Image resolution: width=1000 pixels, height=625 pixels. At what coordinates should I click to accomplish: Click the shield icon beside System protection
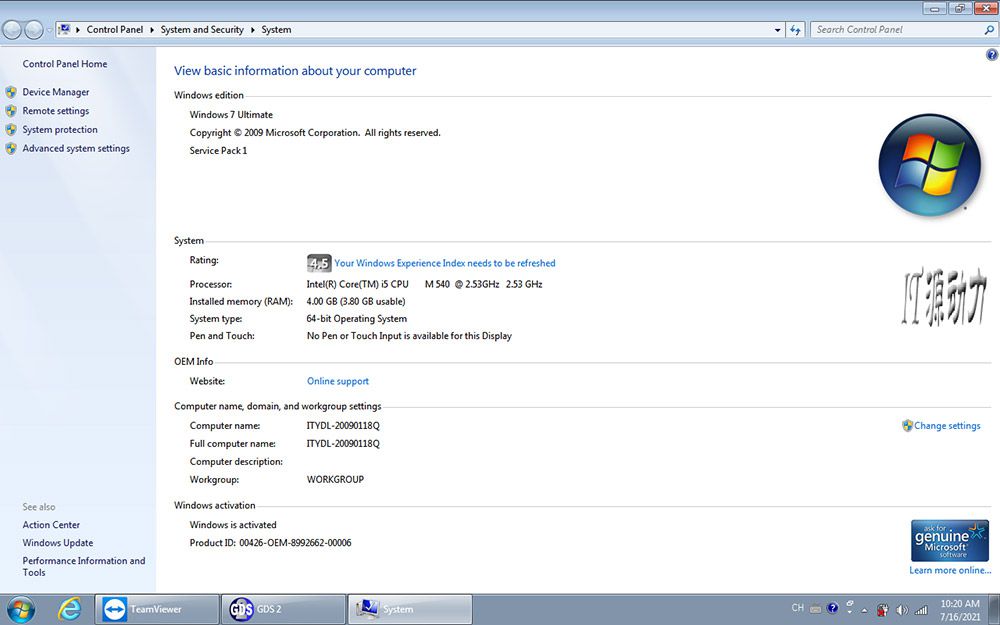(x=11, y=129)
